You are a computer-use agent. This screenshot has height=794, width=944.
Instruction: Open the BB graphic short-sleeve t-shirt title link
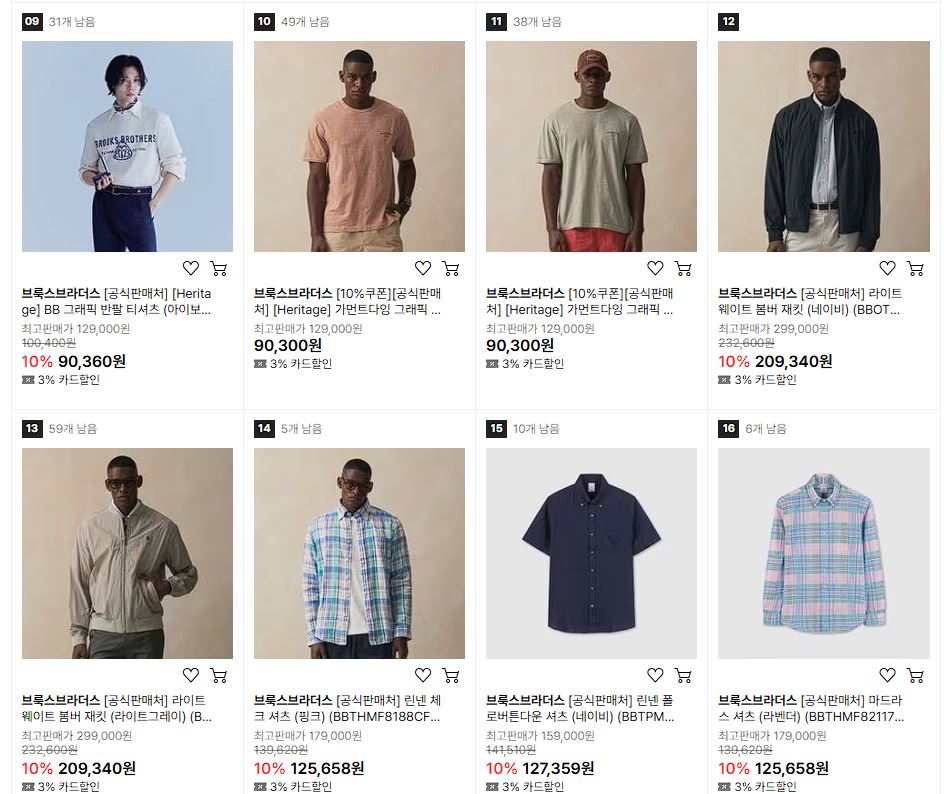point(117,302)
